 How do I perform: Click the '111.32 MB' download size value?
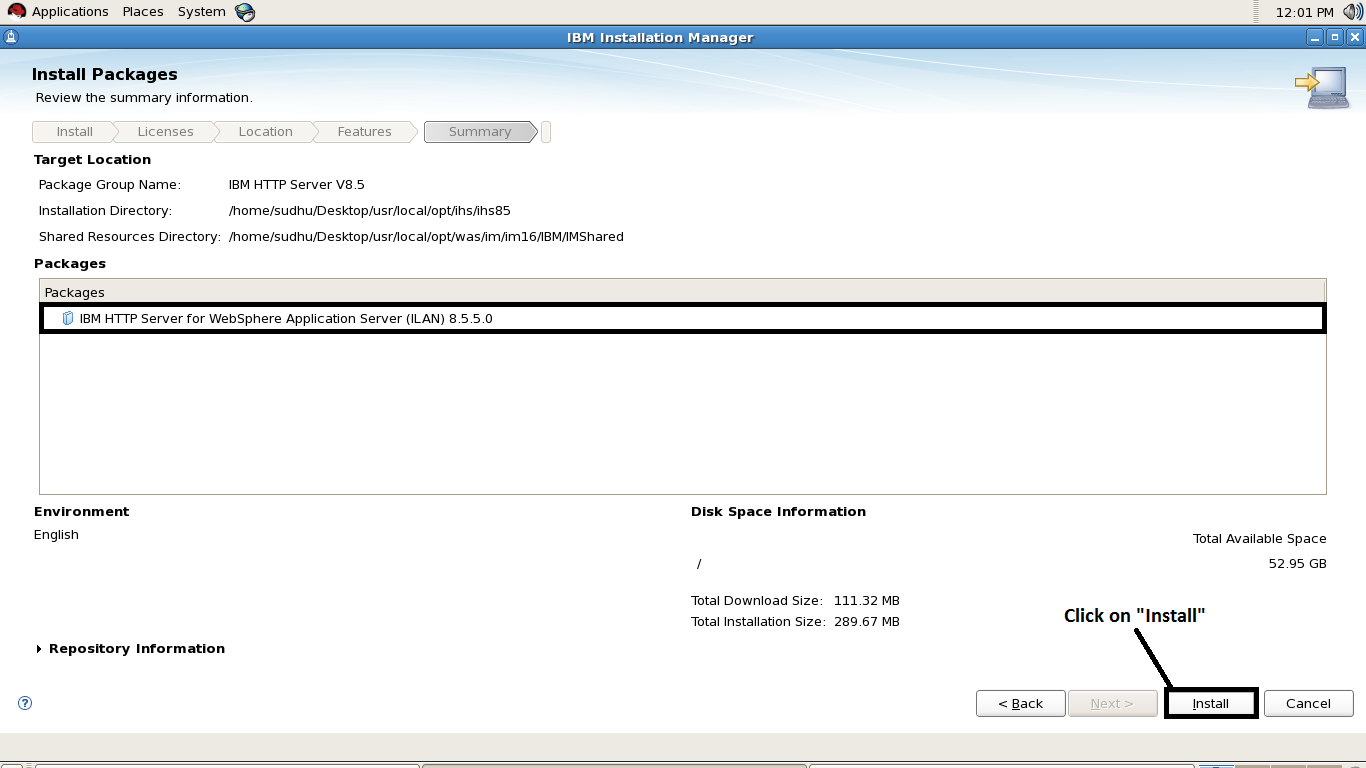[x=867, y=601]
